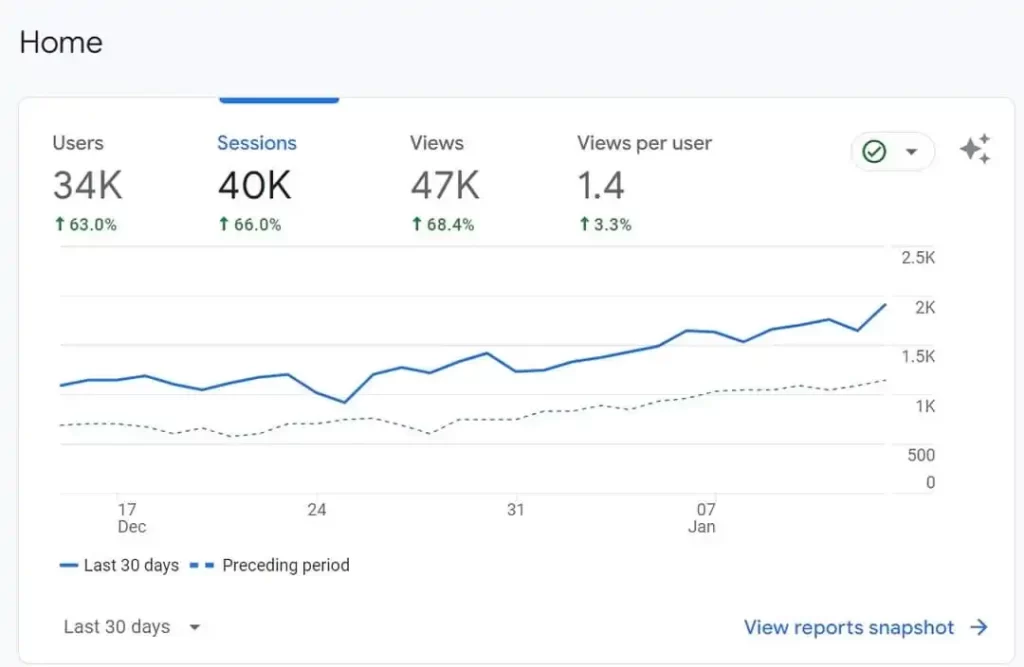The image size is (1024, 667).
Task: Click the 40K sessions value
Action: click(x=254, y=185)
